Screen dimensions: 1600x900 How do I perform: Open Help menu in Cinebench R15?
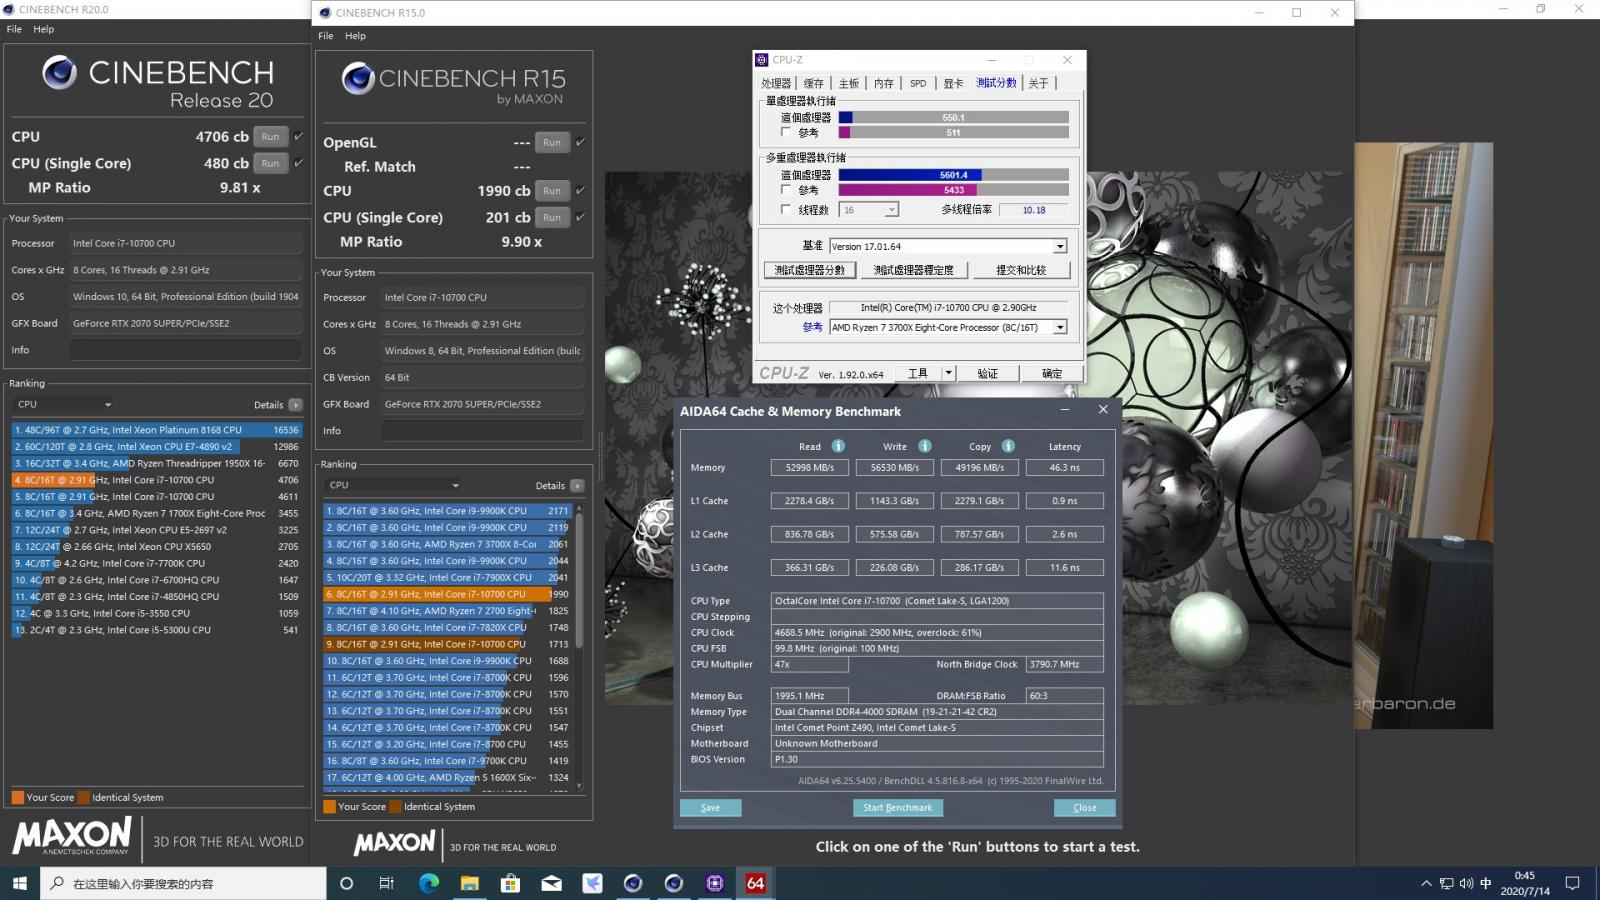tap(355, 36)
